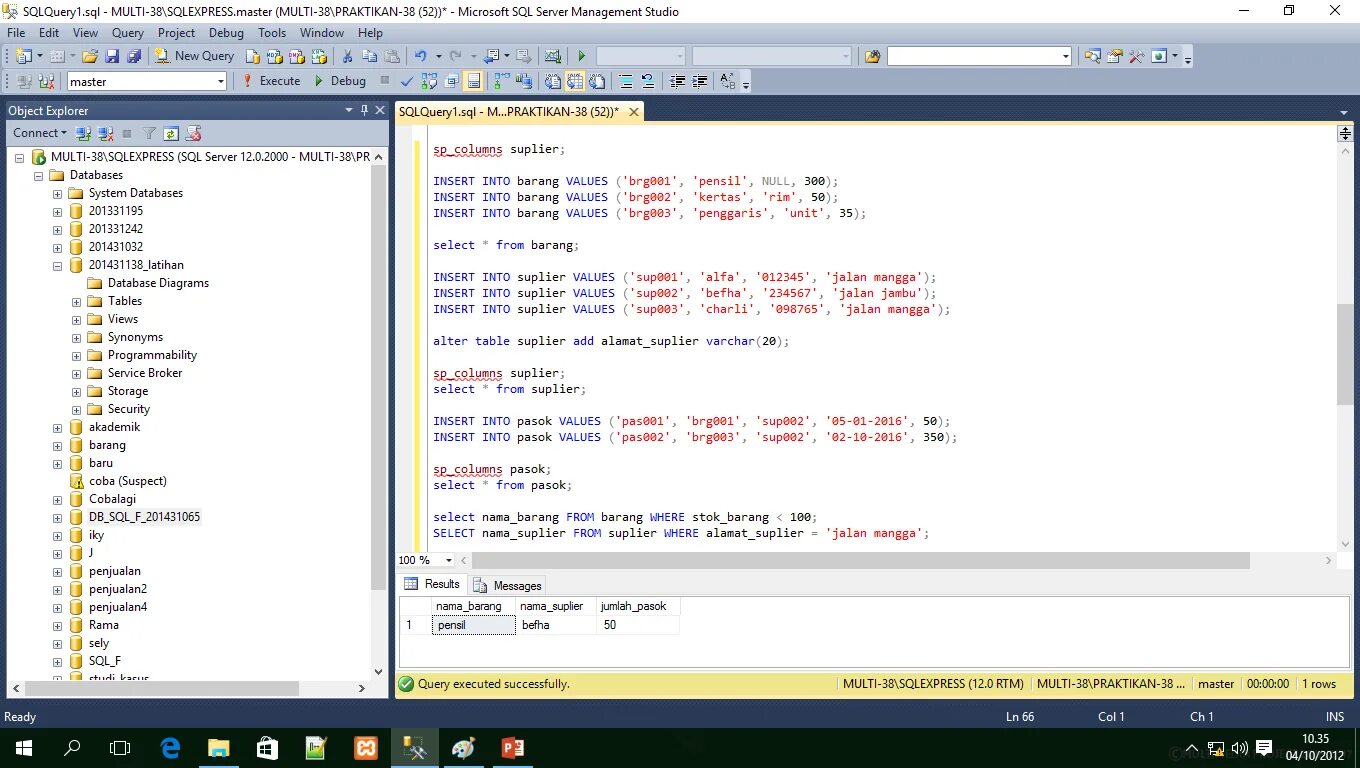1360x768 pixels.
Task: Click the Save floppy disk icon
Action: pos(112,56)
